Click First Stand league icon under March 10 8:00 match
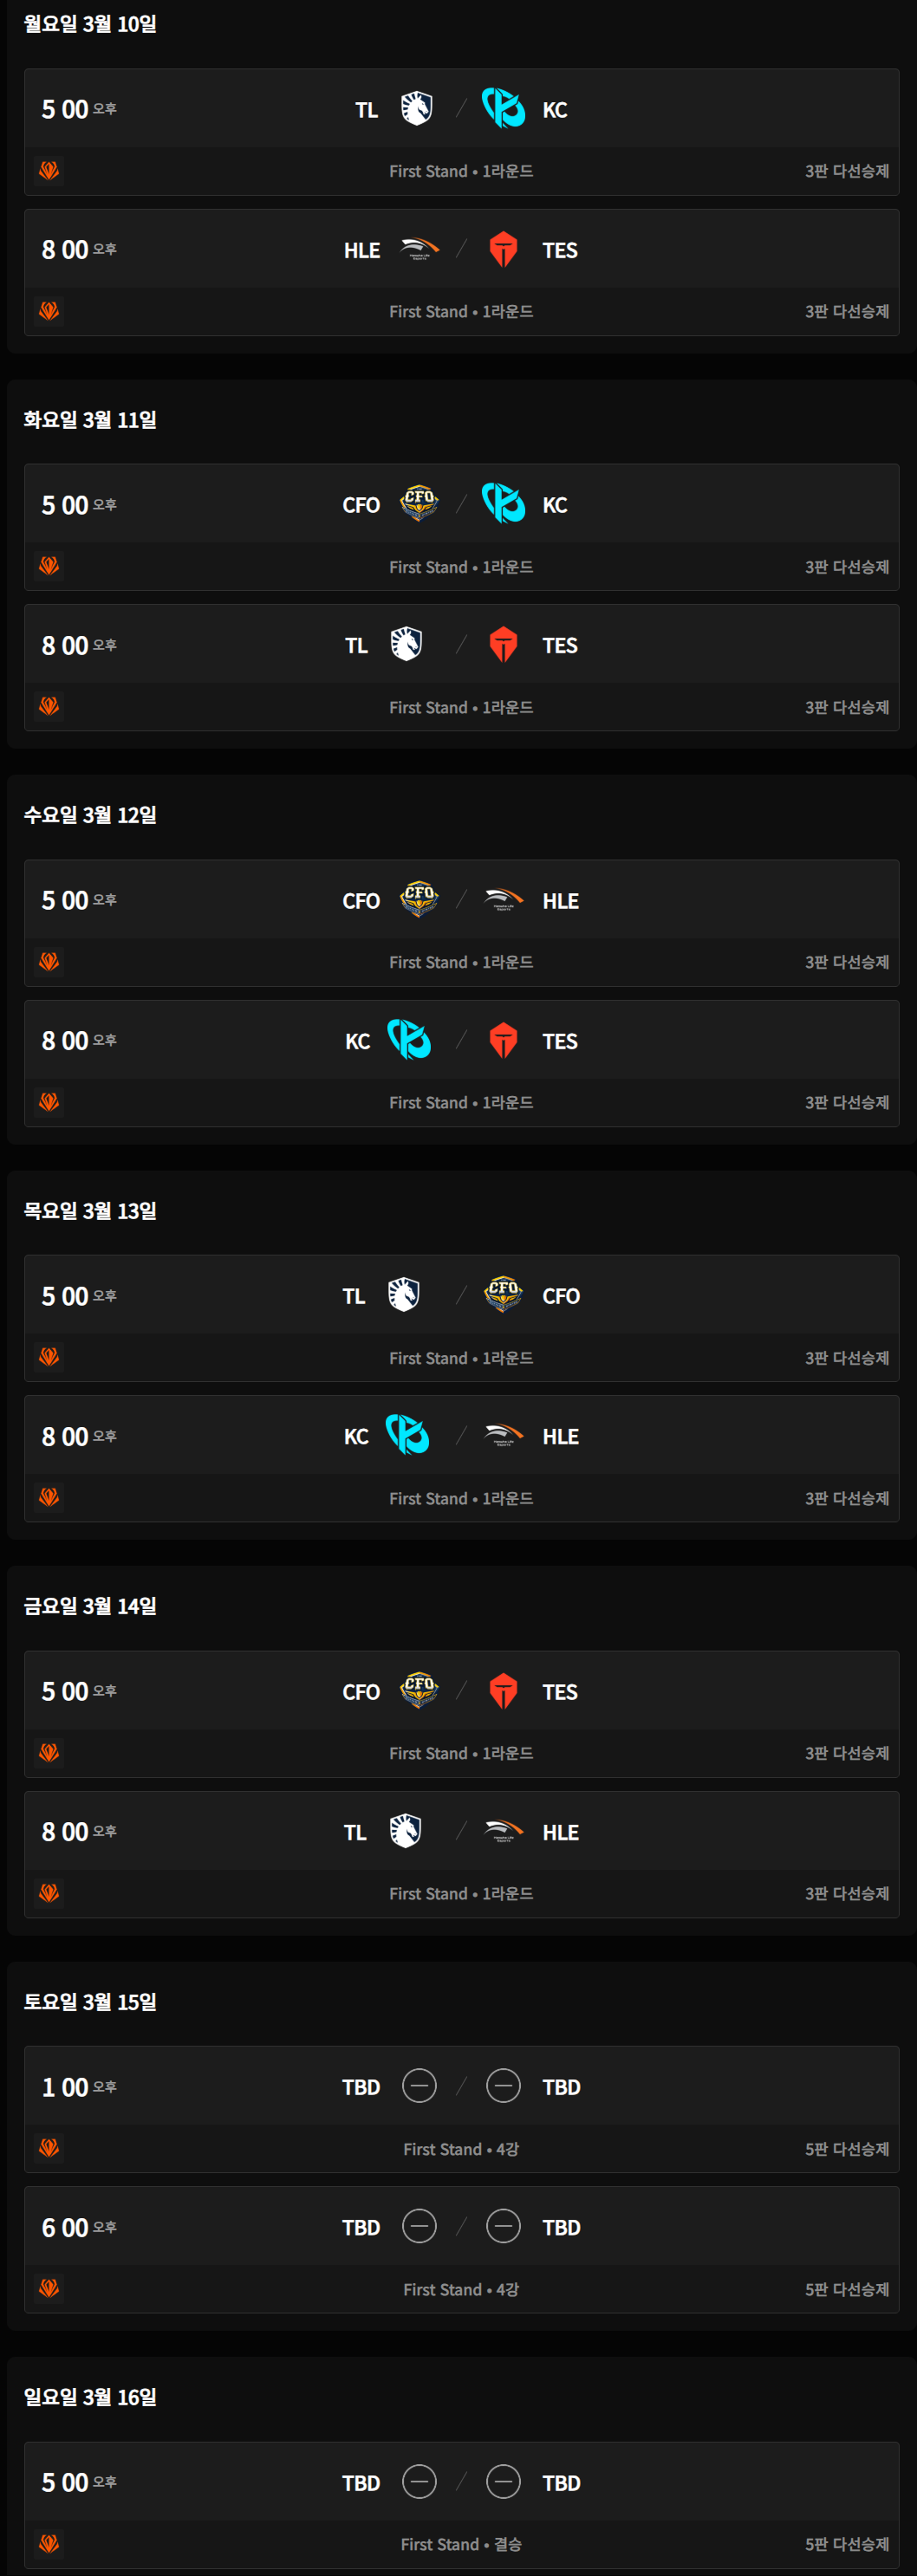917x2576 pixels. 49,311
